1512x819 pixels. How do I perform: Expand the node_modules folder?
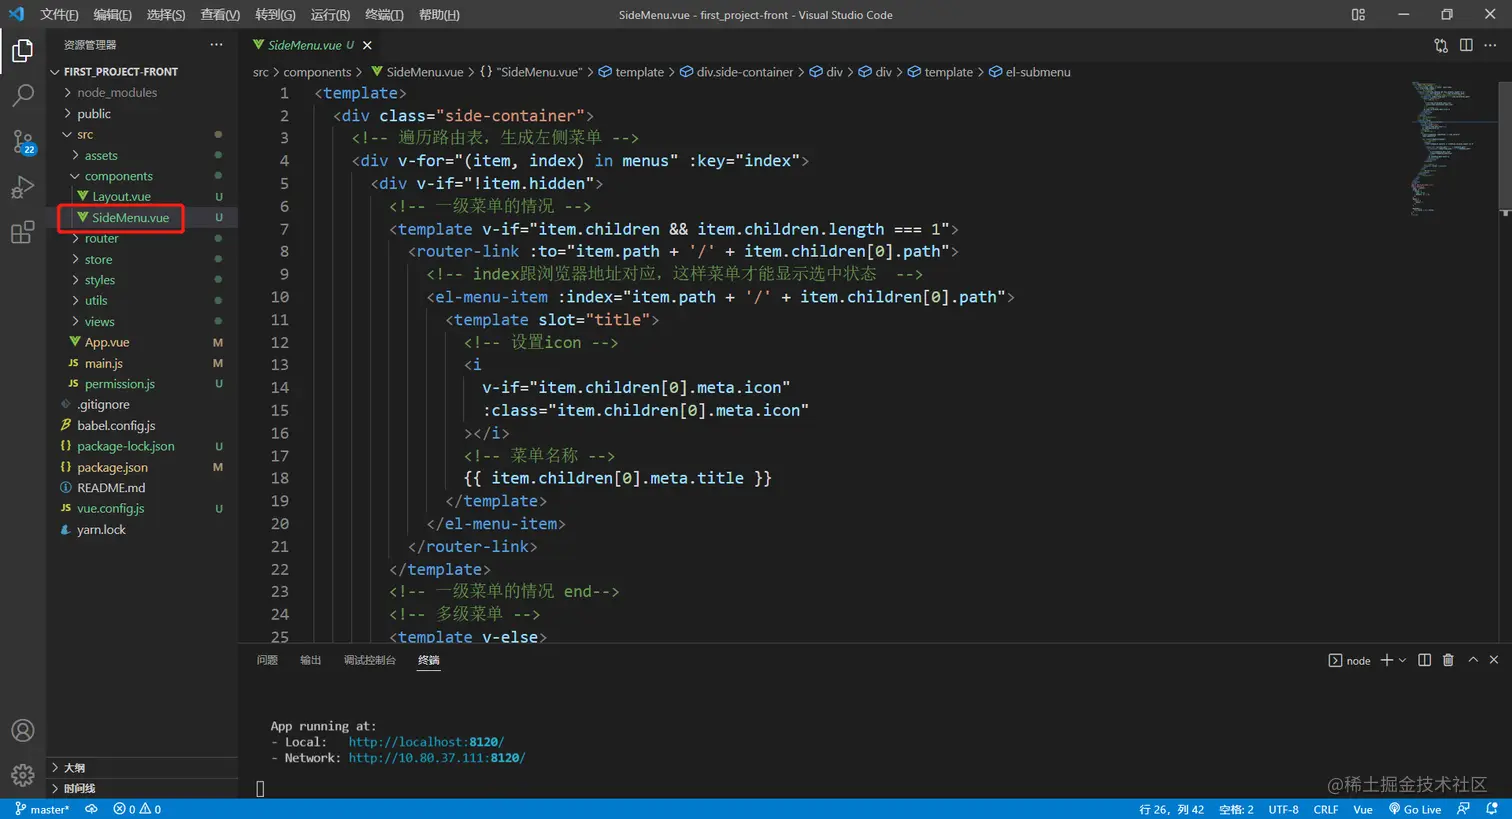[117, 92]
